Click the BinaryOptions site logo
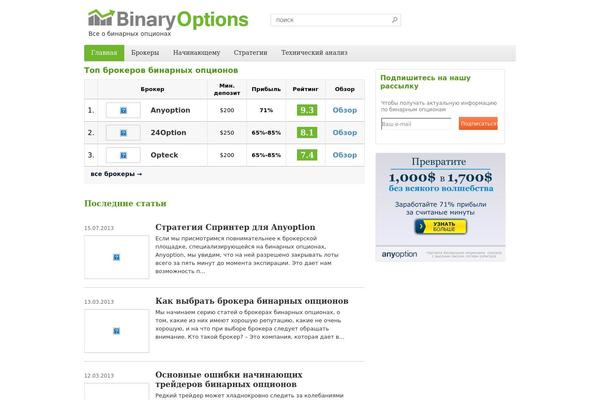600x400 pixels. click(168, 20)
